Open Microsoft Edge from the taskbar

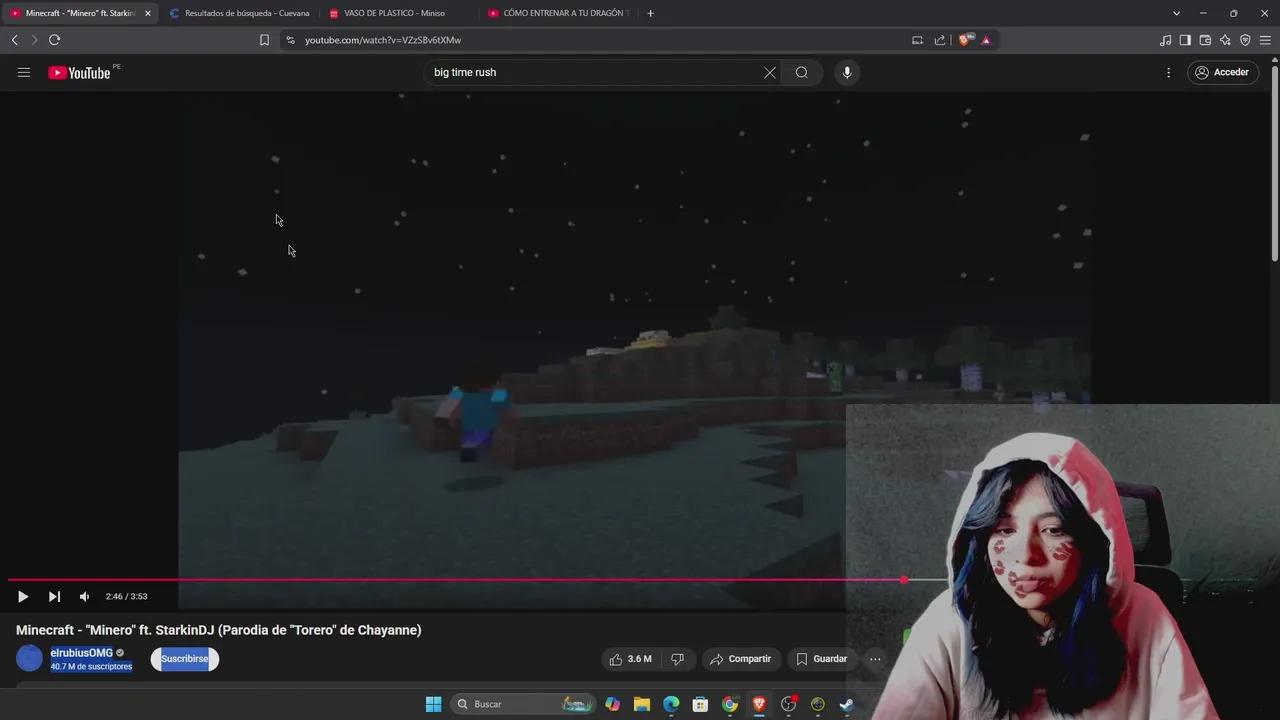click(x=671, y=704)
